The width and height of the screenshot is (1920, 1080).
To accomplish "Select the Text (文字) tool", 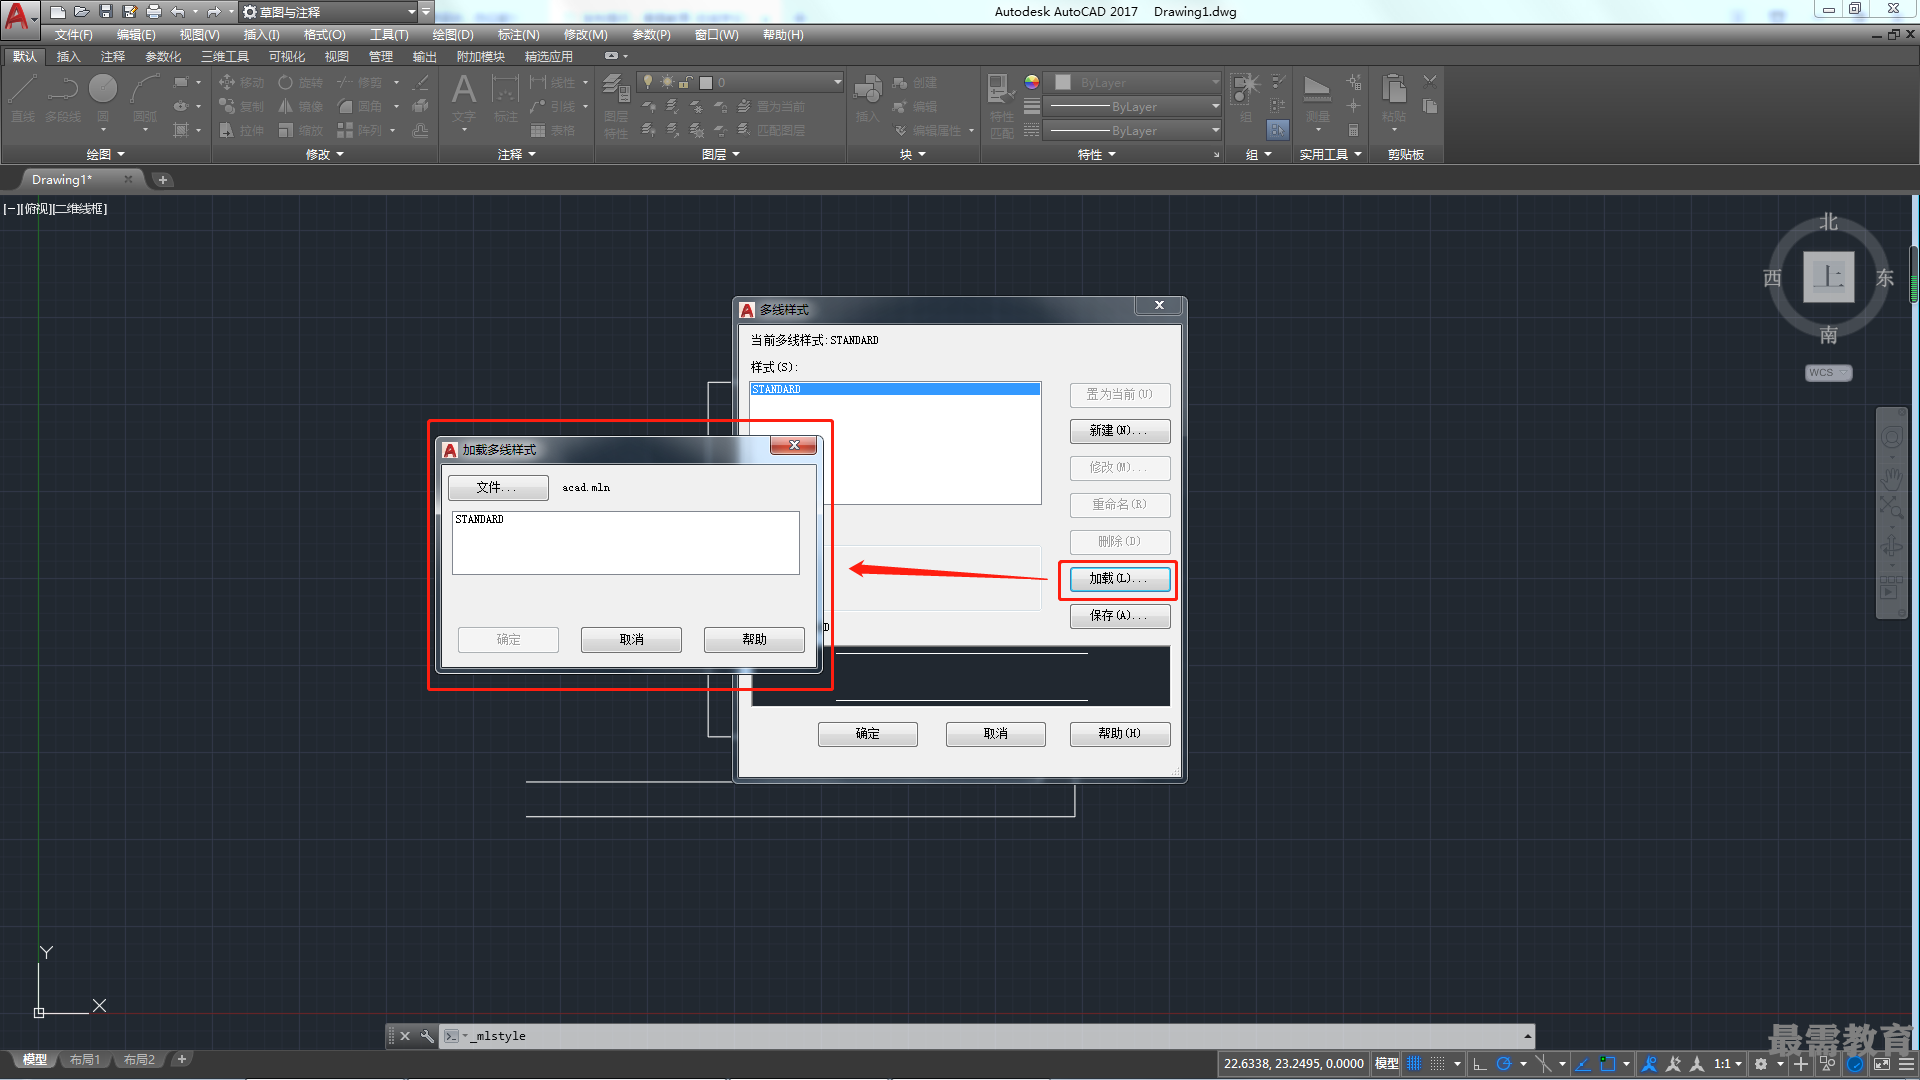I will click(463, 98).
